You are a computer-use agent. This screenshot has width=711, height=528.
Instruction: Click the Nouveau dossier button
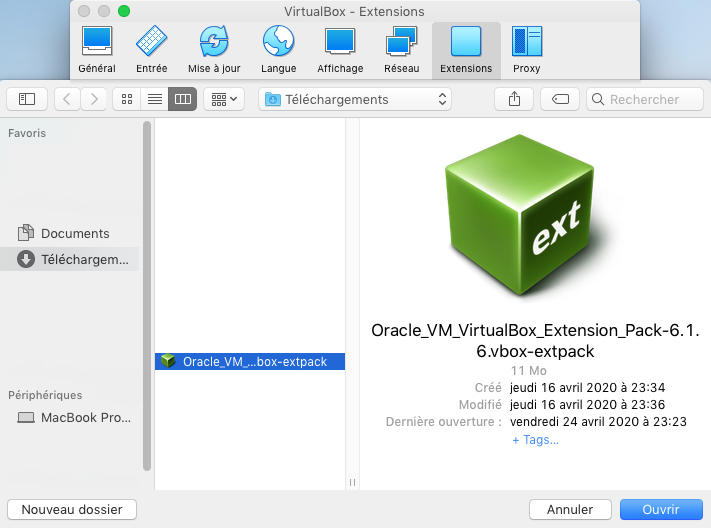click(72, 509)
